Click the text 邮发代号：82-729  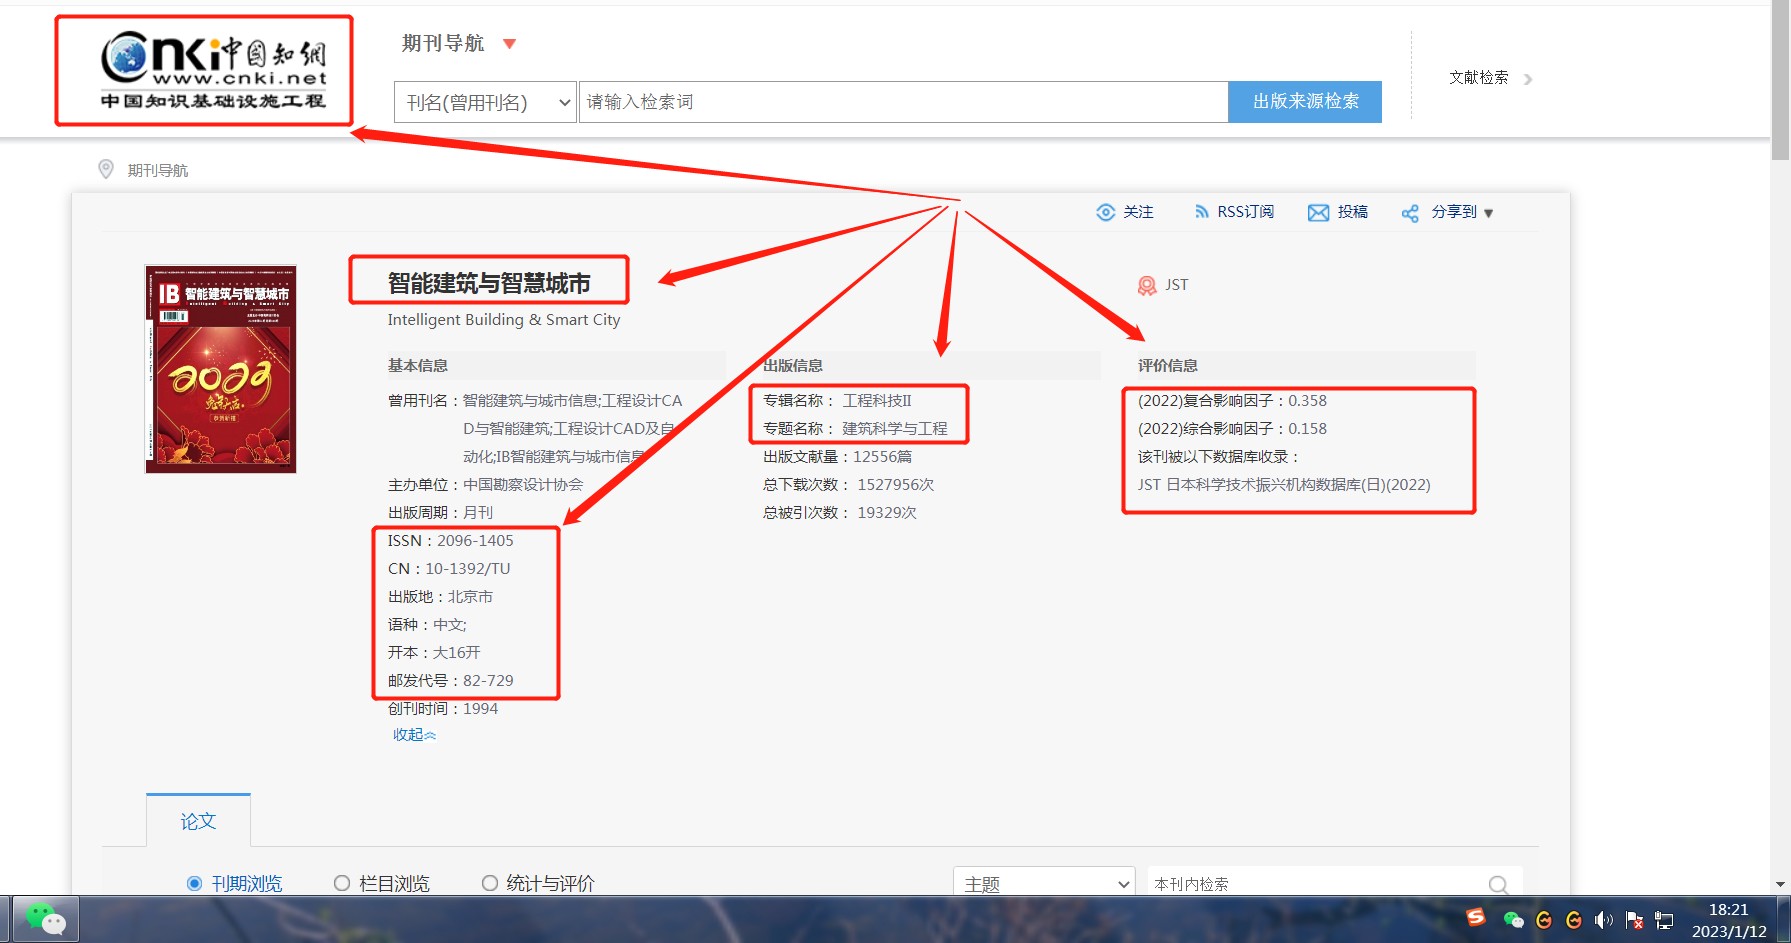(x=451, y=681)
